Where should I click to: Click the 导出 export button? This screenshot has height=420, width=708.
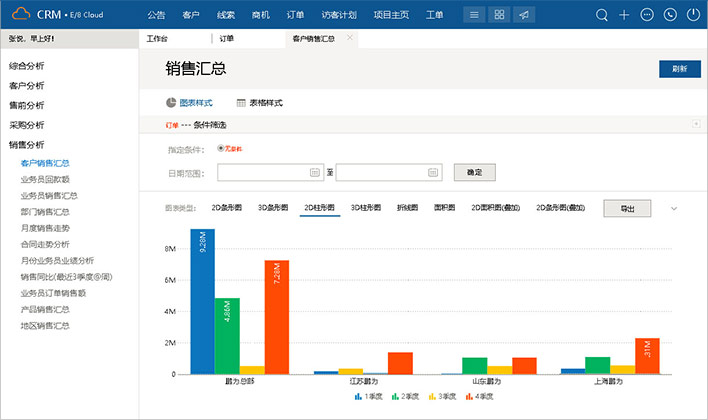[627, 208]
